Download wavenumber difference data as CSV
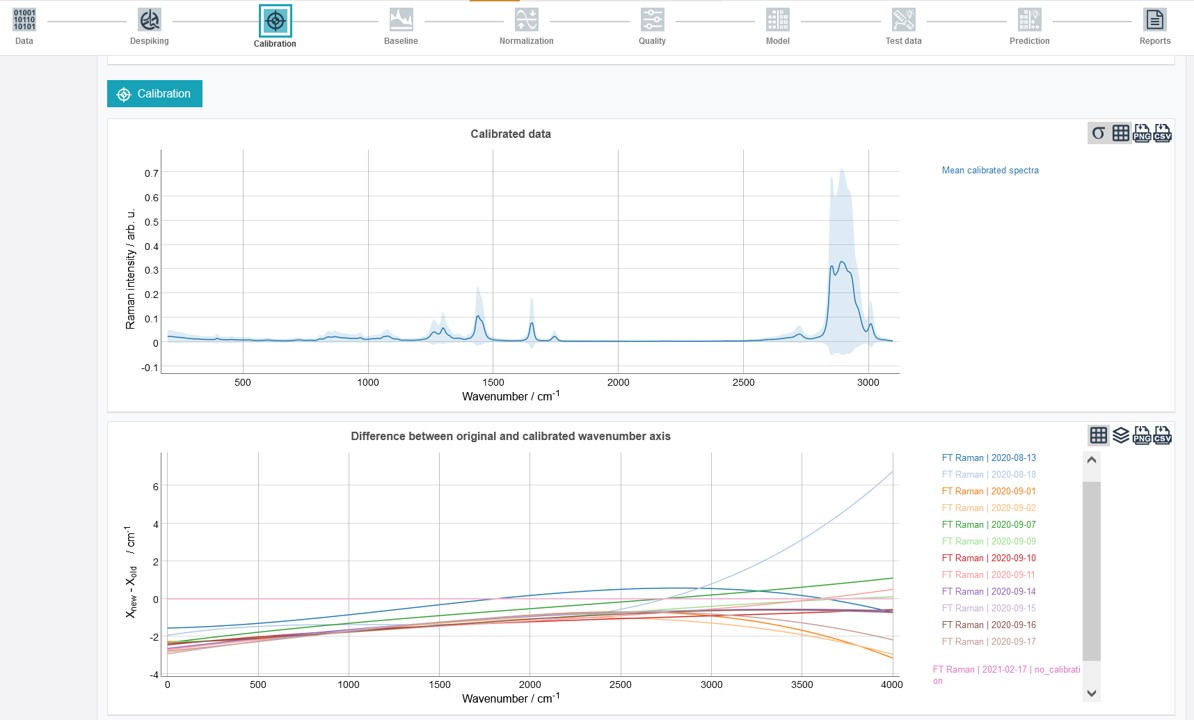Viewport: 1194px width, 720px height. tap(1162, 435)
